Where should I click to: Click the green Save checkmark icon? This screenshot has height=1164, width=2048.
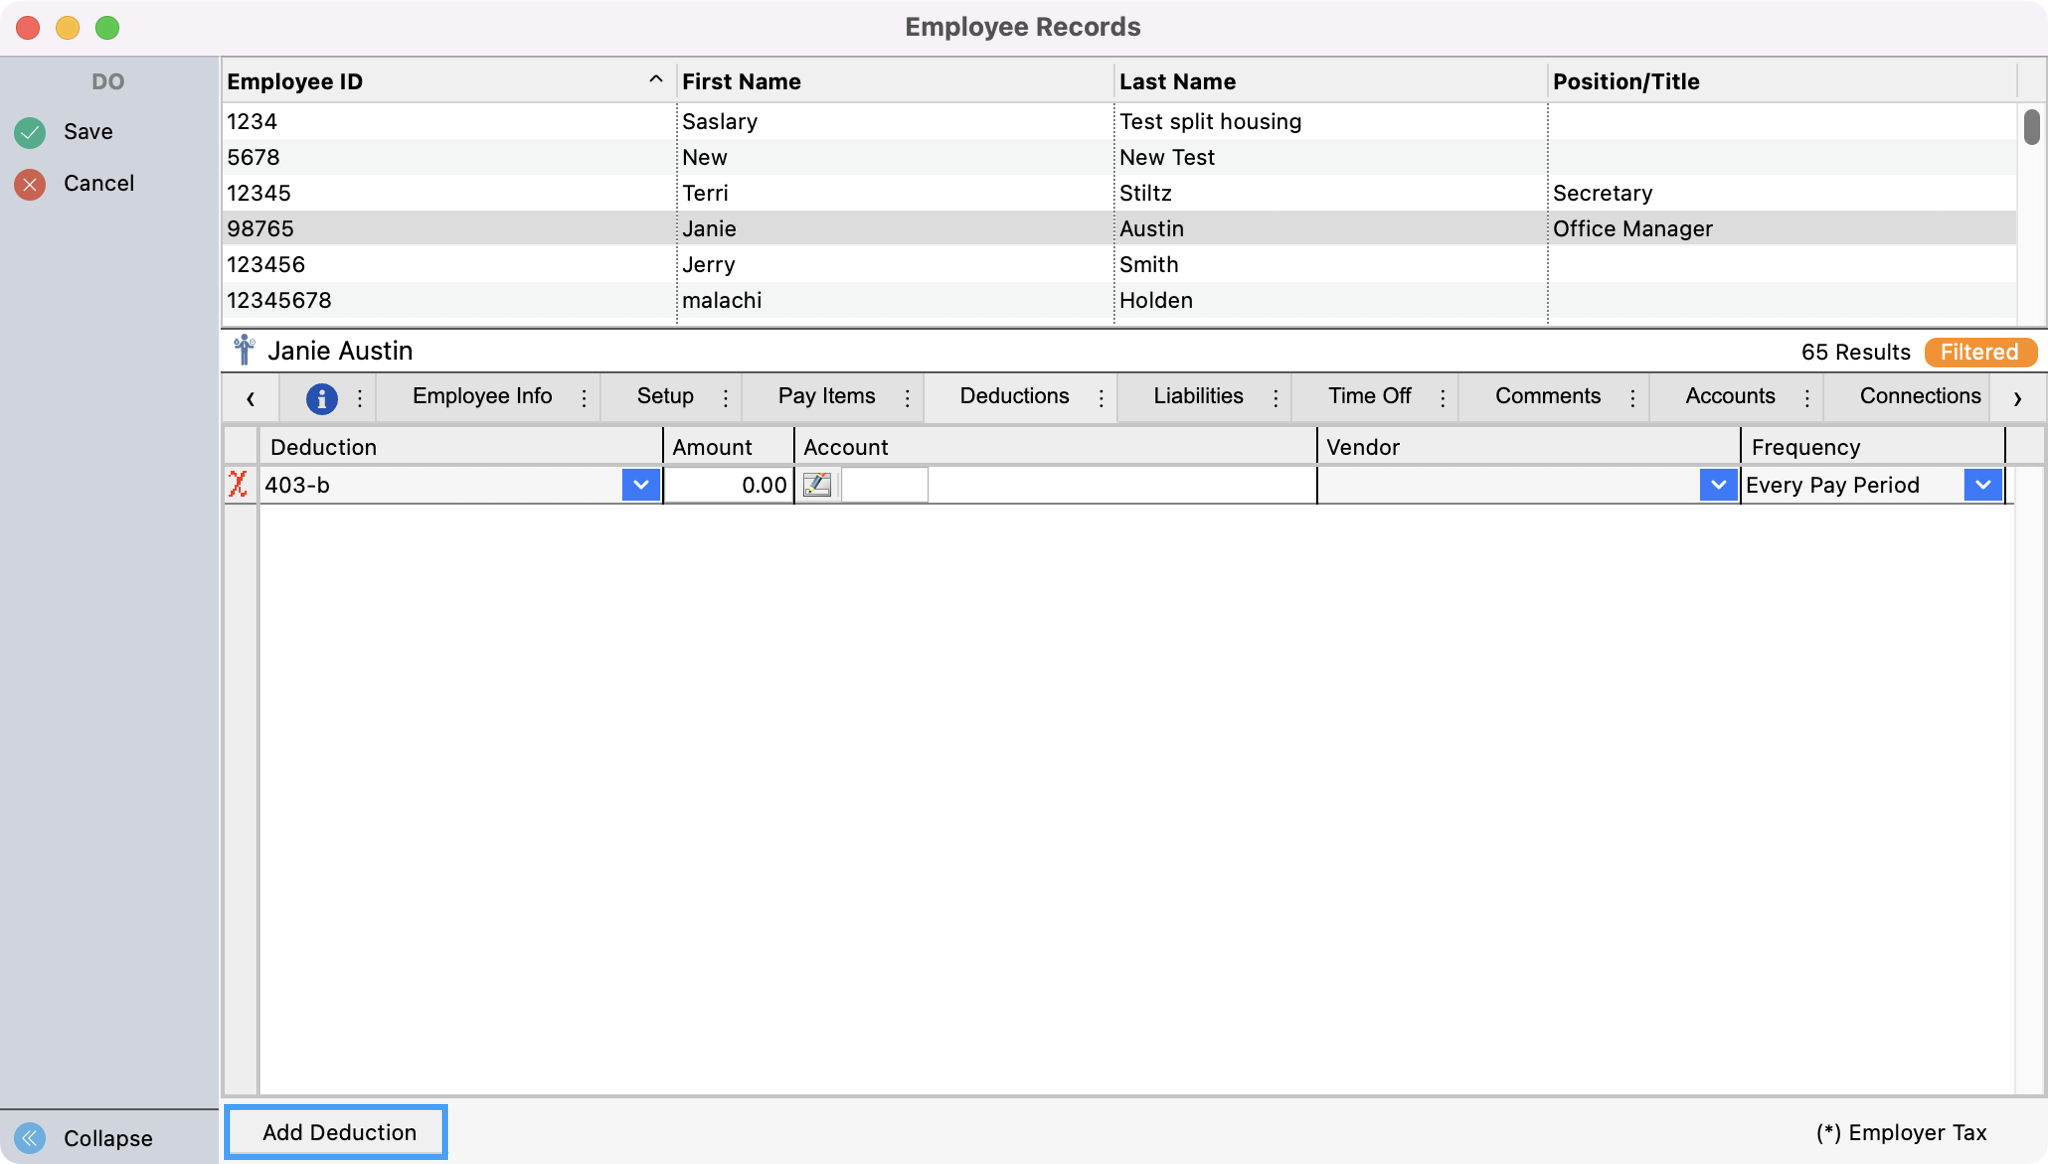click(x=30, y=132)
